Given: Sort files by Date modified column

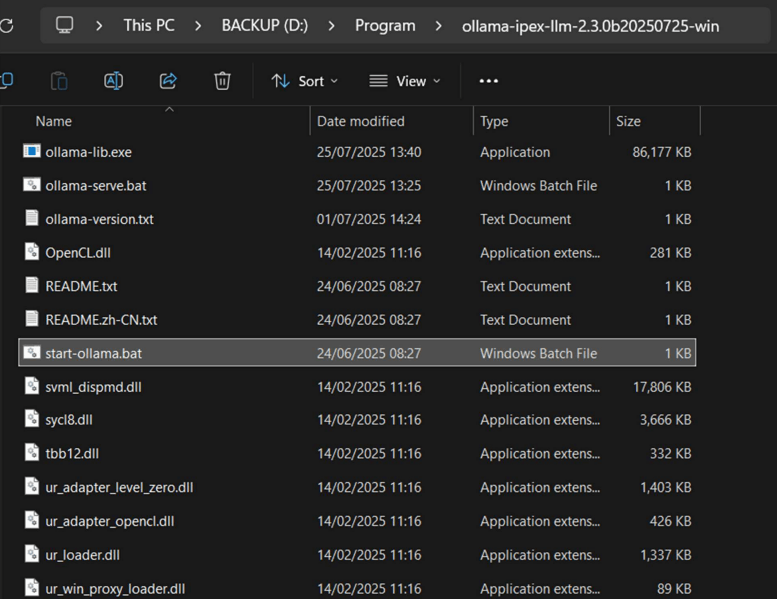Looking at the screenshot, I should click(x=361, y=121).
